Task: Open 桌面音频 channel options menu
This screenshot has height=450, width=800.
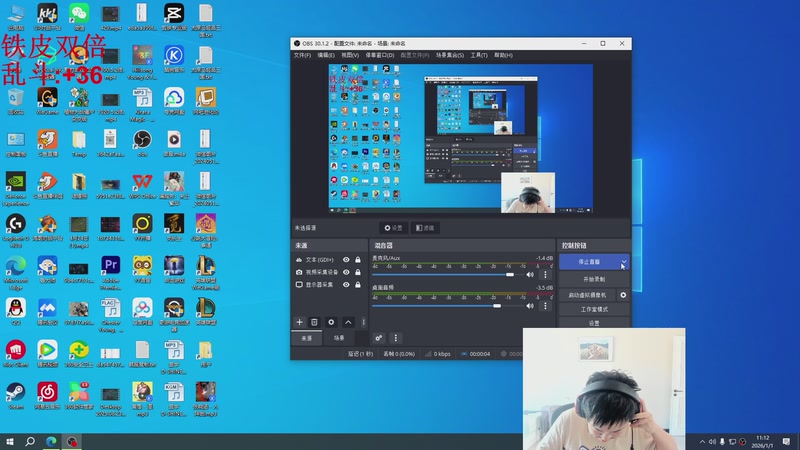Action: coord(545,306)
